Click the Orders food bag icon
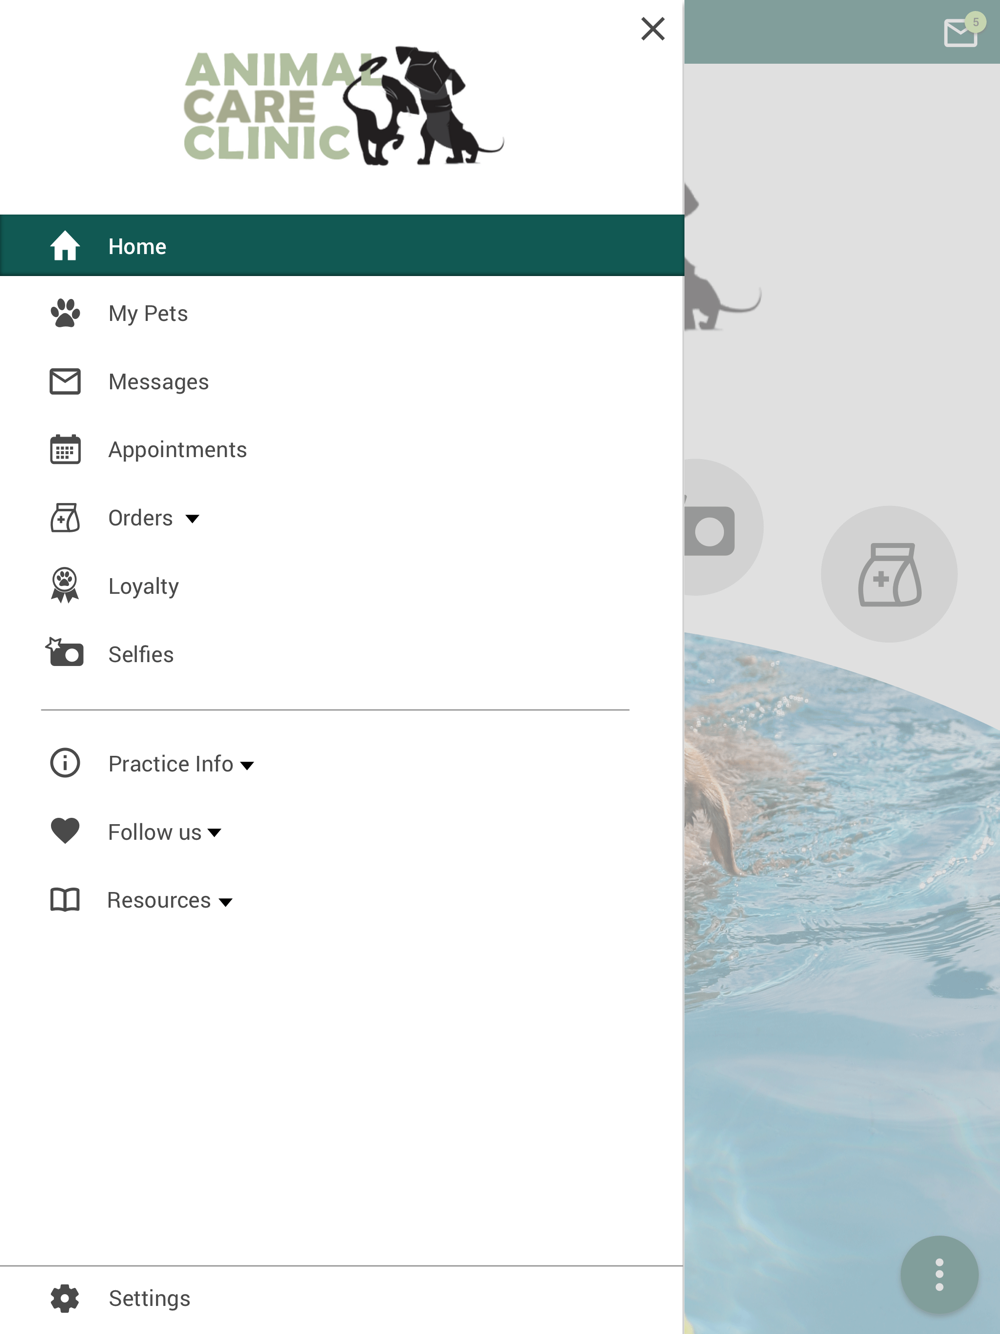Screen dimensions: 1000x1334 point(65,518)
